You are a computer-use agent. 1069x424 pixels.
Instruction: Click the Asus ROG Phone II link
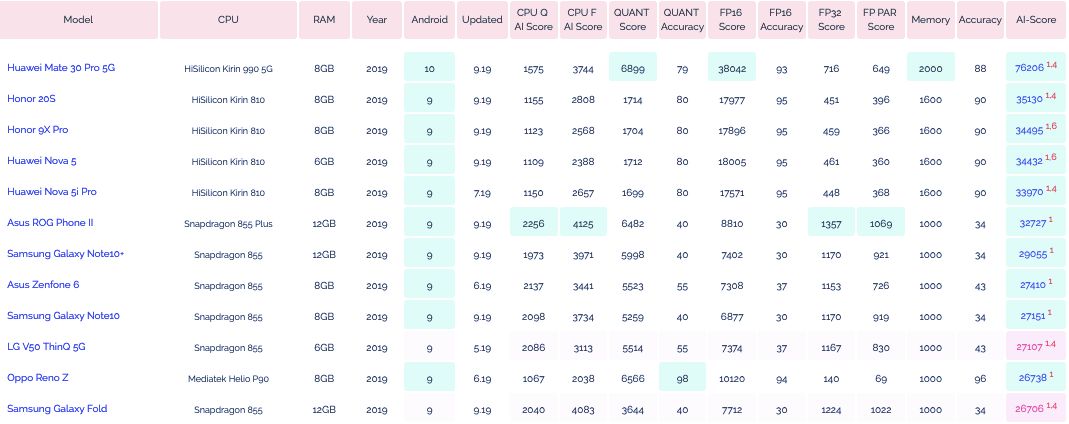[x=50, y=222]
